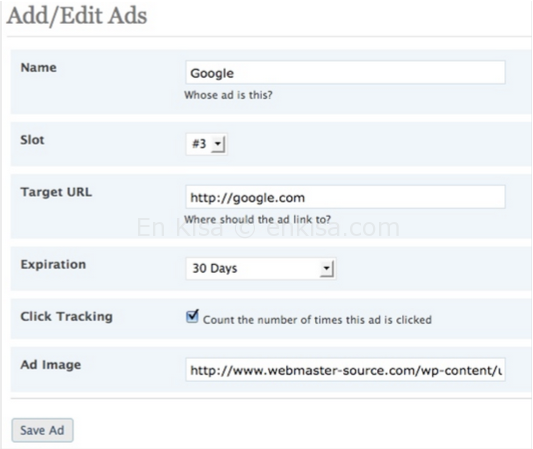This screenshot has height=449, width=533.
Task: Click the '30 Days' text in Expiration select
Action: click(215, 269)
